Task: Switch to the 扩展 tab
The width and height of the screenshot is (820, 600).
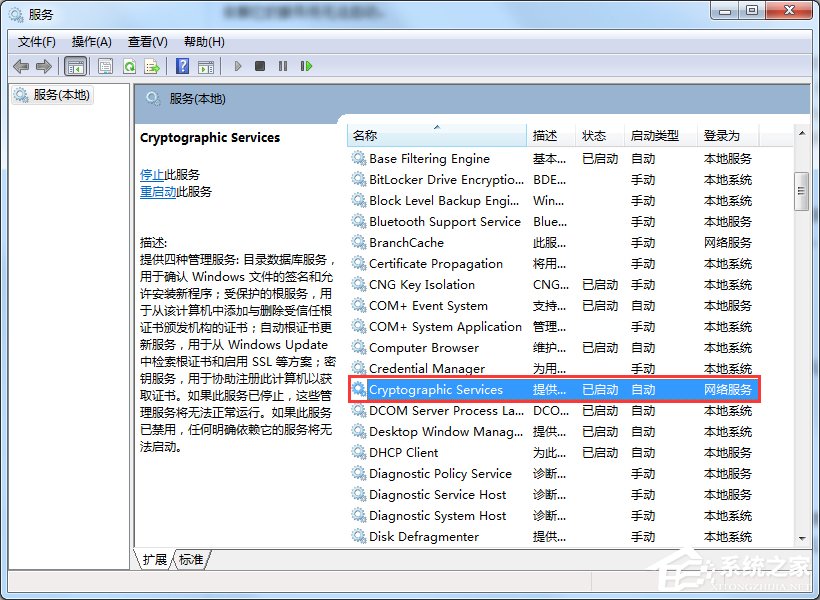Action: point(153,560)
